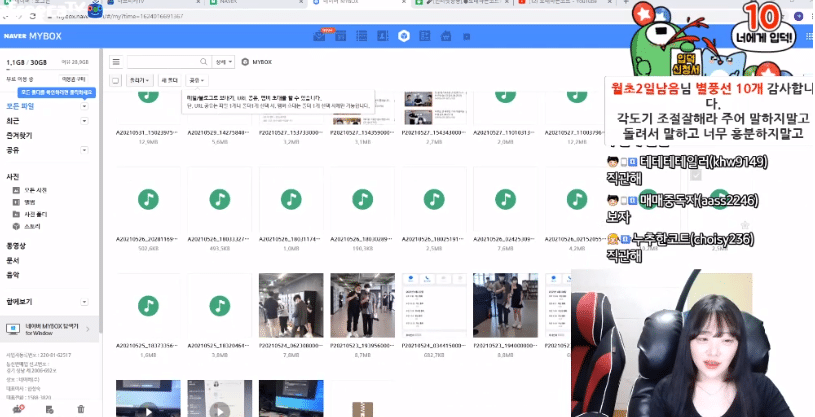Open 앨범 albums in sidebar
Screen dimensions: 815x417
tap(24, 202)
